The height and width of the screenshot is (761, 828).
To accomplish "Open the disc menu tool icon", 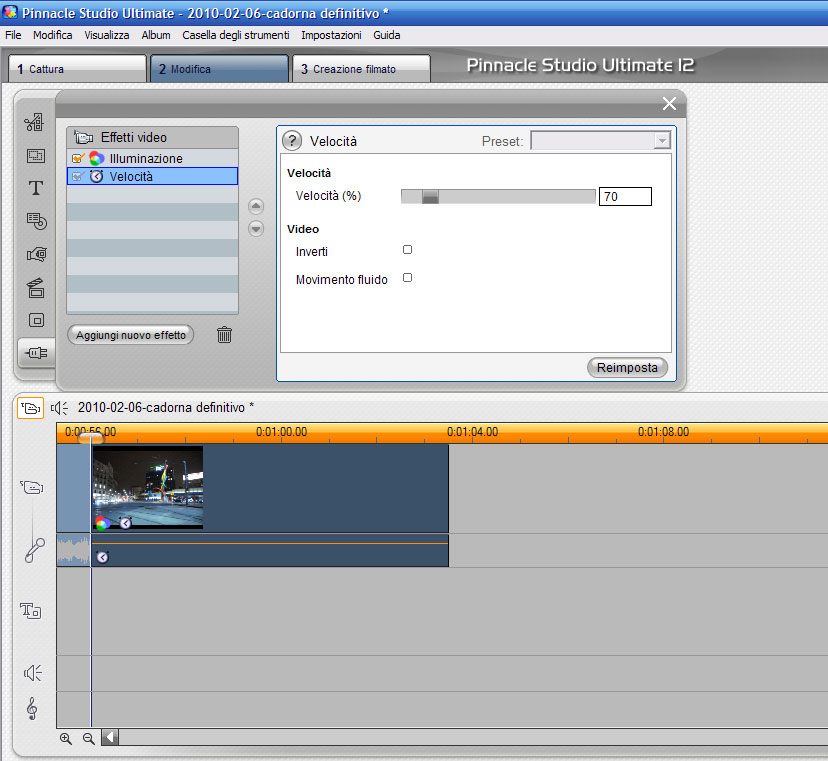I will point(36,221).
